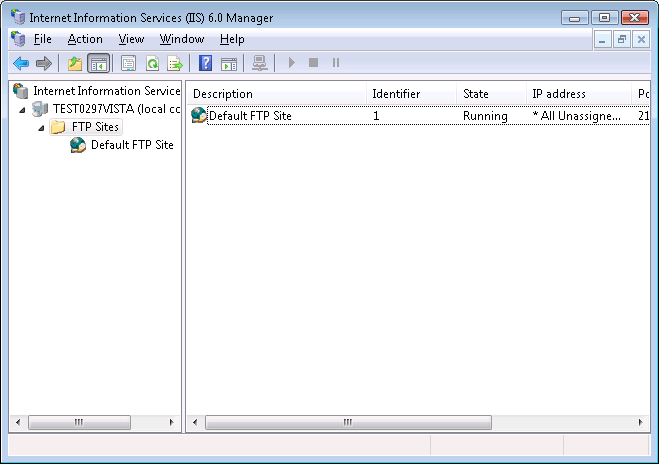Collapse the TEST0297VISTA tree node
The height and width of the screenshot is (464, 659).
(23, 110)
